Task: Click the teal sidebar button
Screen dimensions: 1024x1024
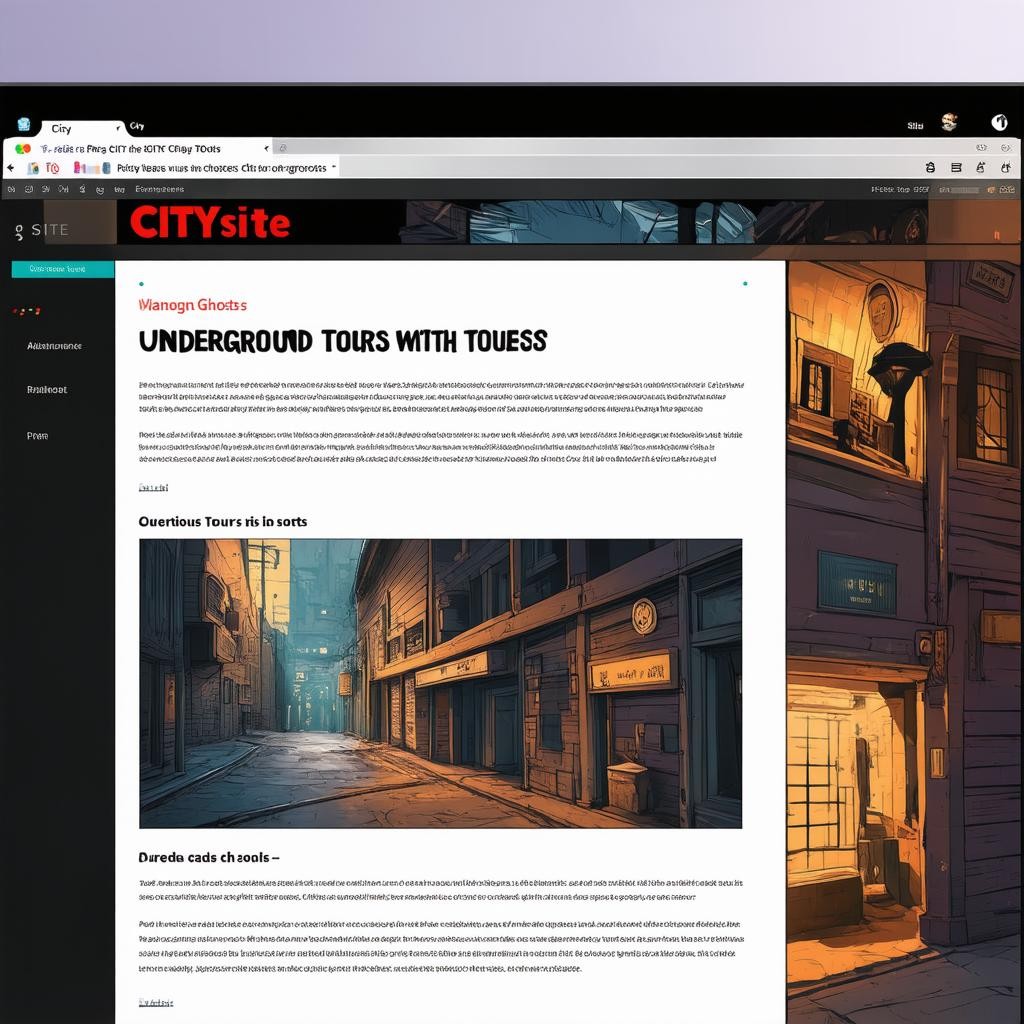Action: [62, 269]
